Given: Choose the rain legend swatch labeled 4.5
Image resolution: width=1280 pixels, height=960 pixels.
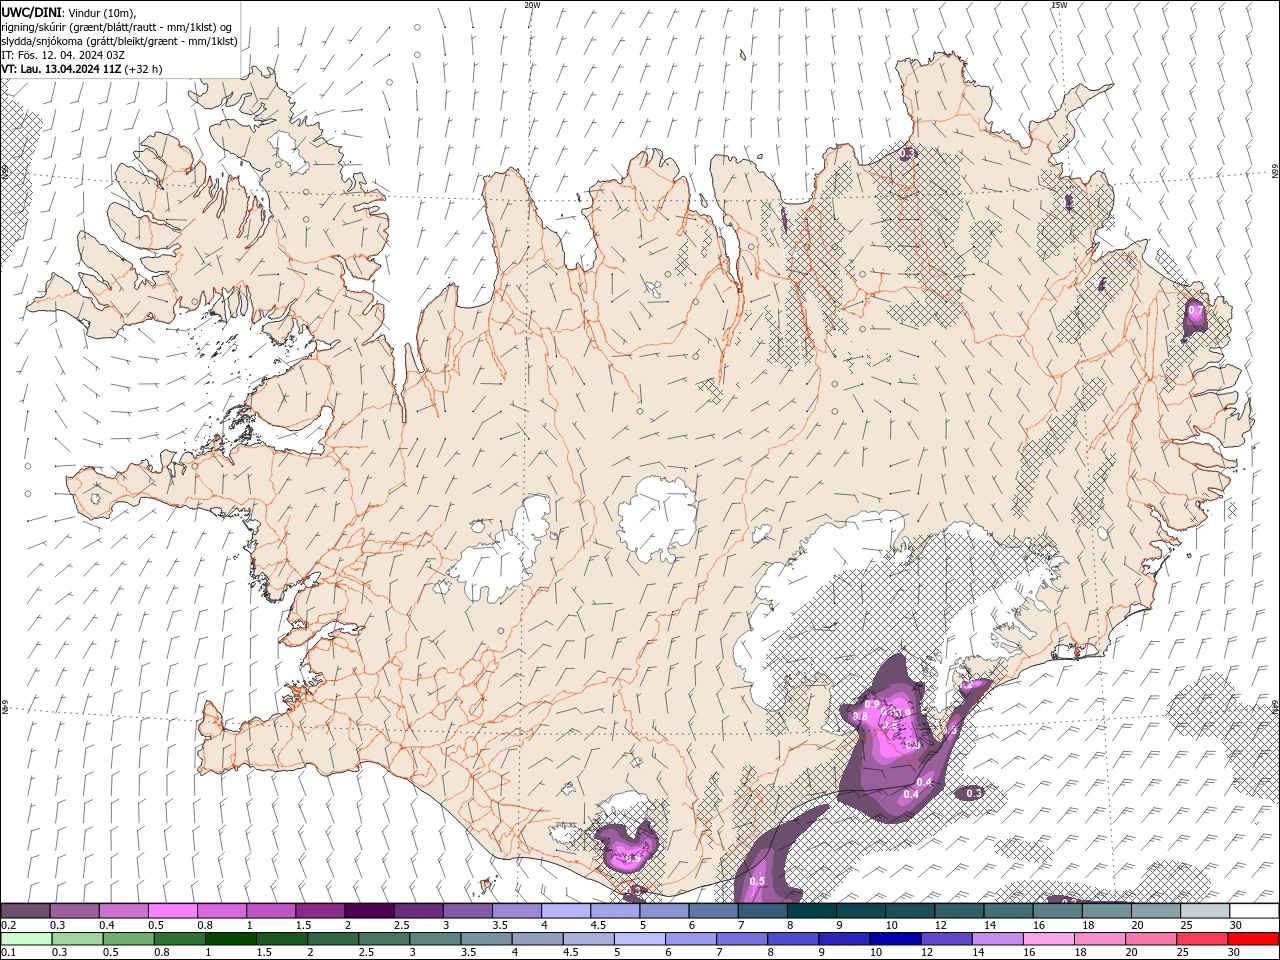Looking at the screenshot, I should coord(589,939).
